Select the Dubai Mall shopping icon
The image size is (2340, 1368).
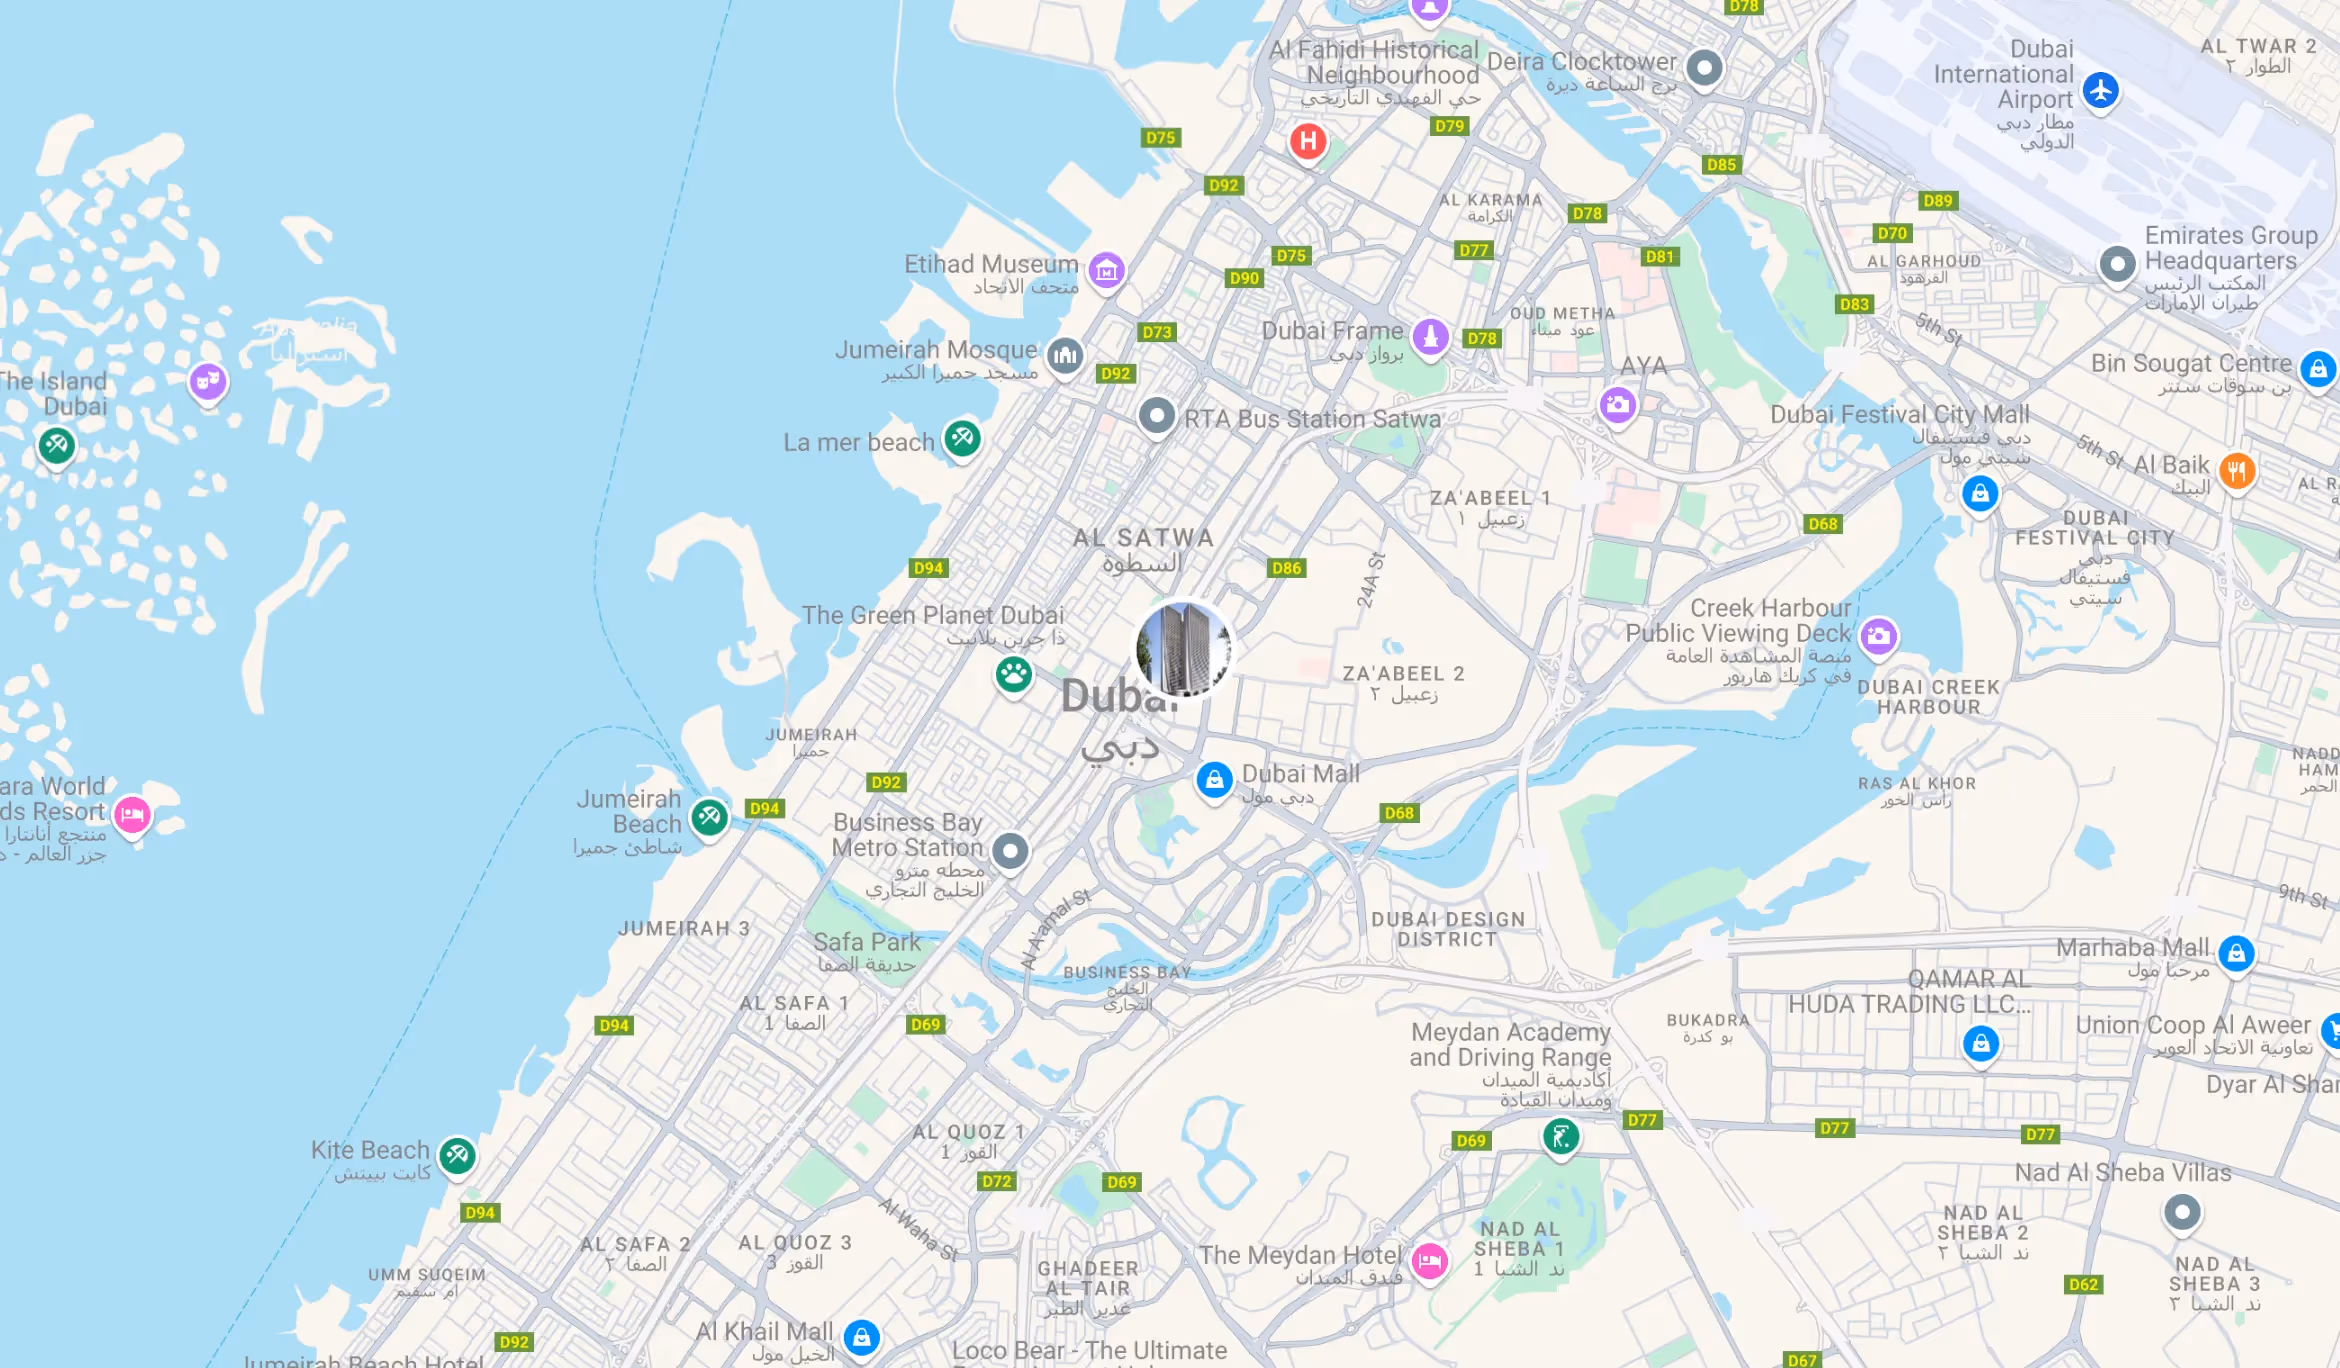pos(1215,780)
